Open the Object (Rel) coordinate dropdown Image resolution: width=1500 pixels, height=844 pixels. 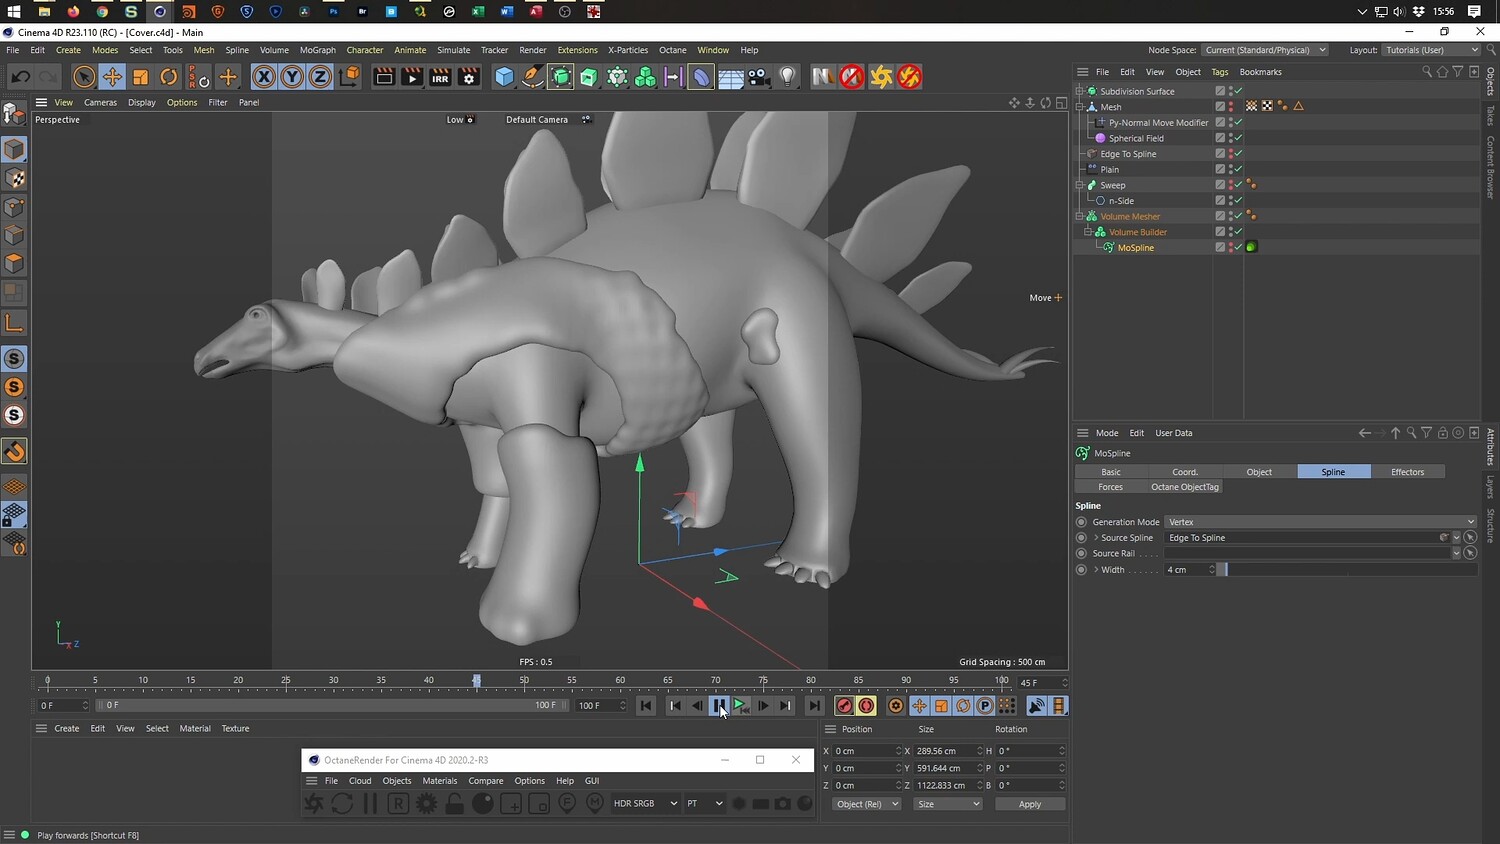[866, 804]
